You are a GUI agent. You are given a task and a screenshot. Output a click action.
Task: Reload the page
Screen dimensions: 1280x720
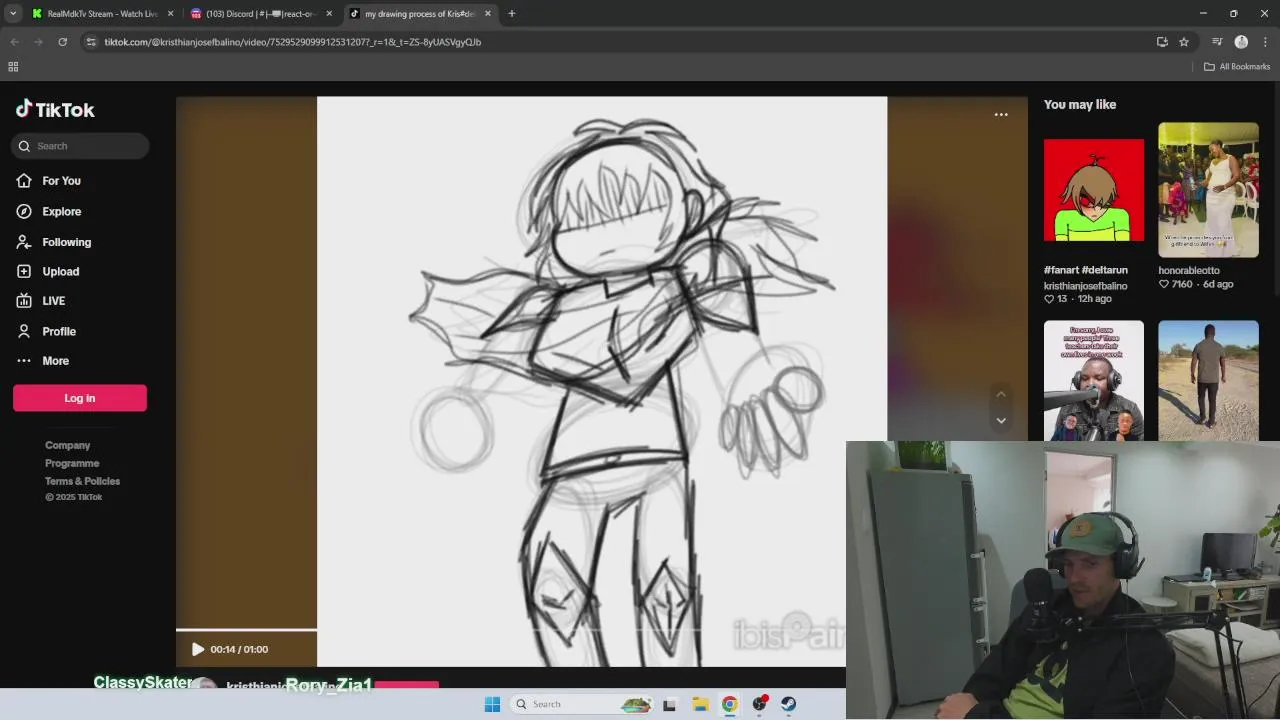click(62, 42)
